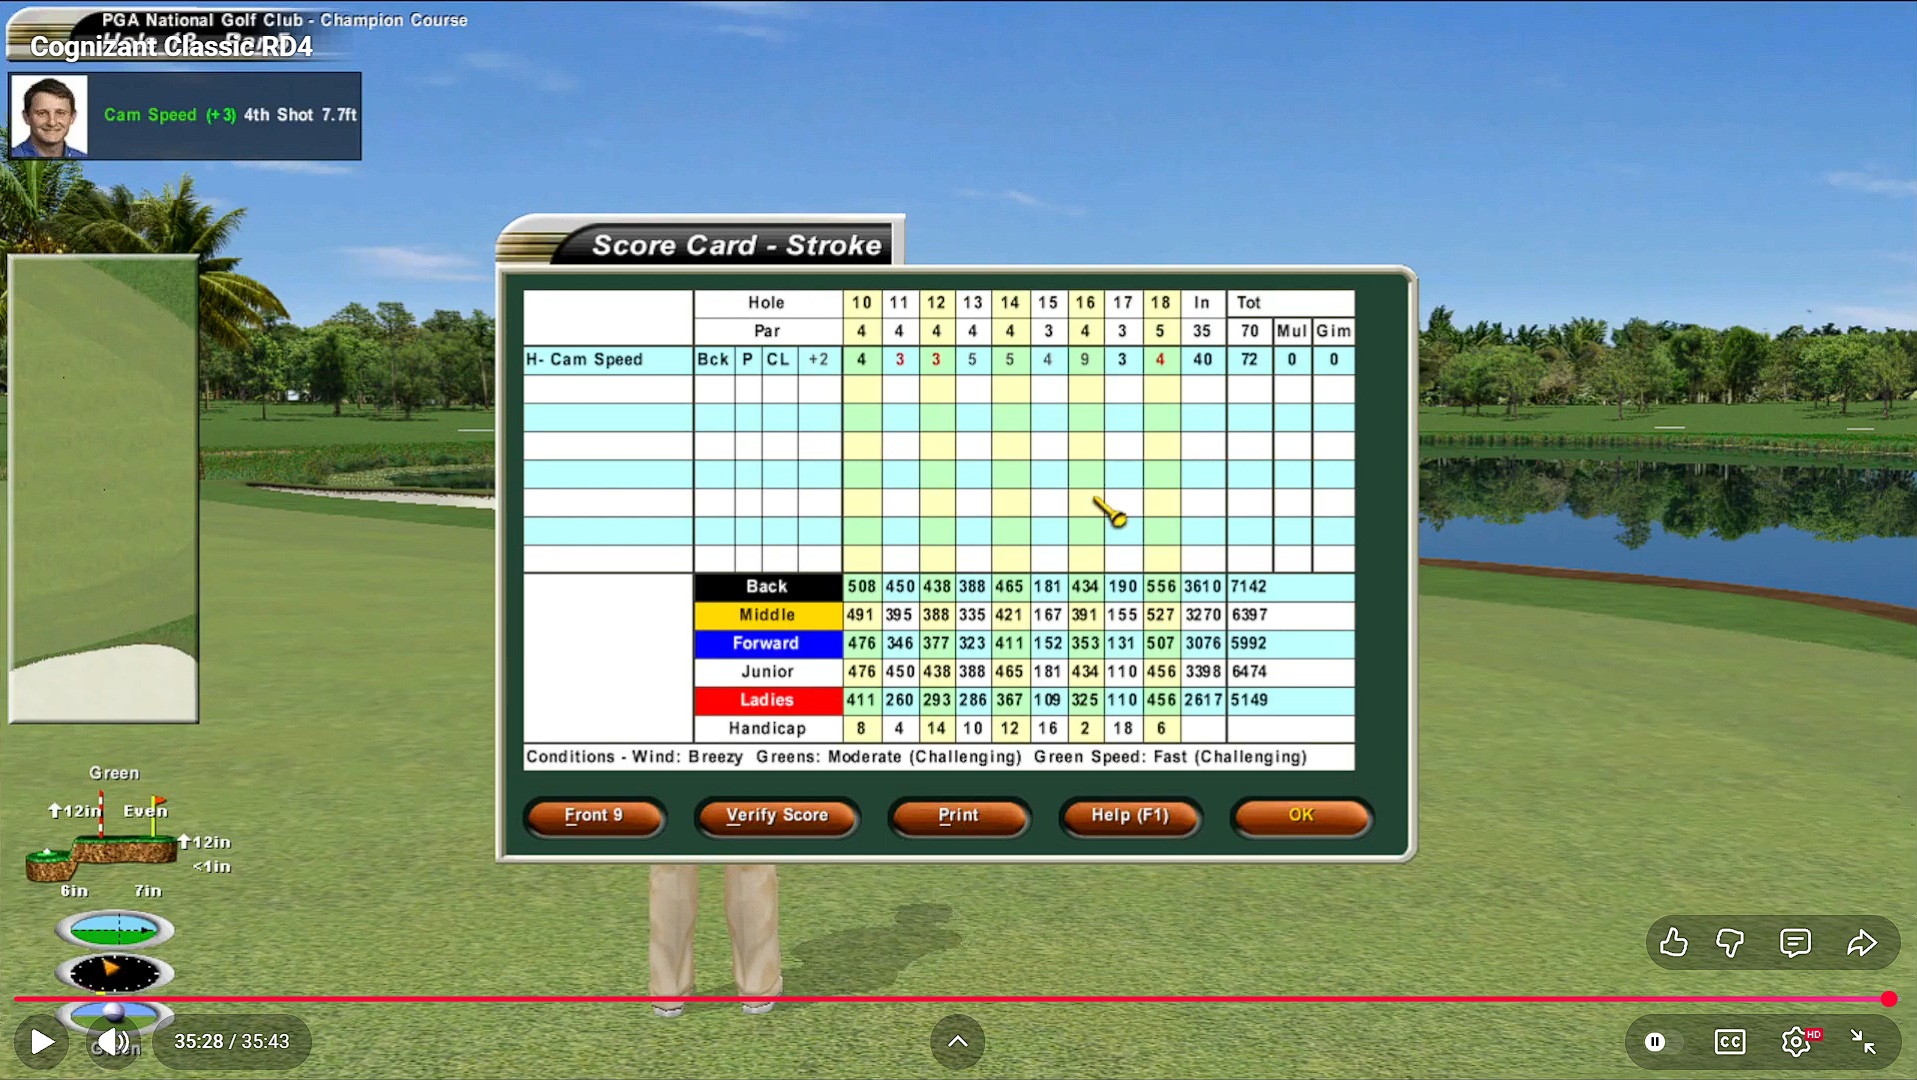Open Help (F1) in scorecard dialog
Image resolution: width=1917 pixels, height=1080 pixels.
pos(1129,815)
